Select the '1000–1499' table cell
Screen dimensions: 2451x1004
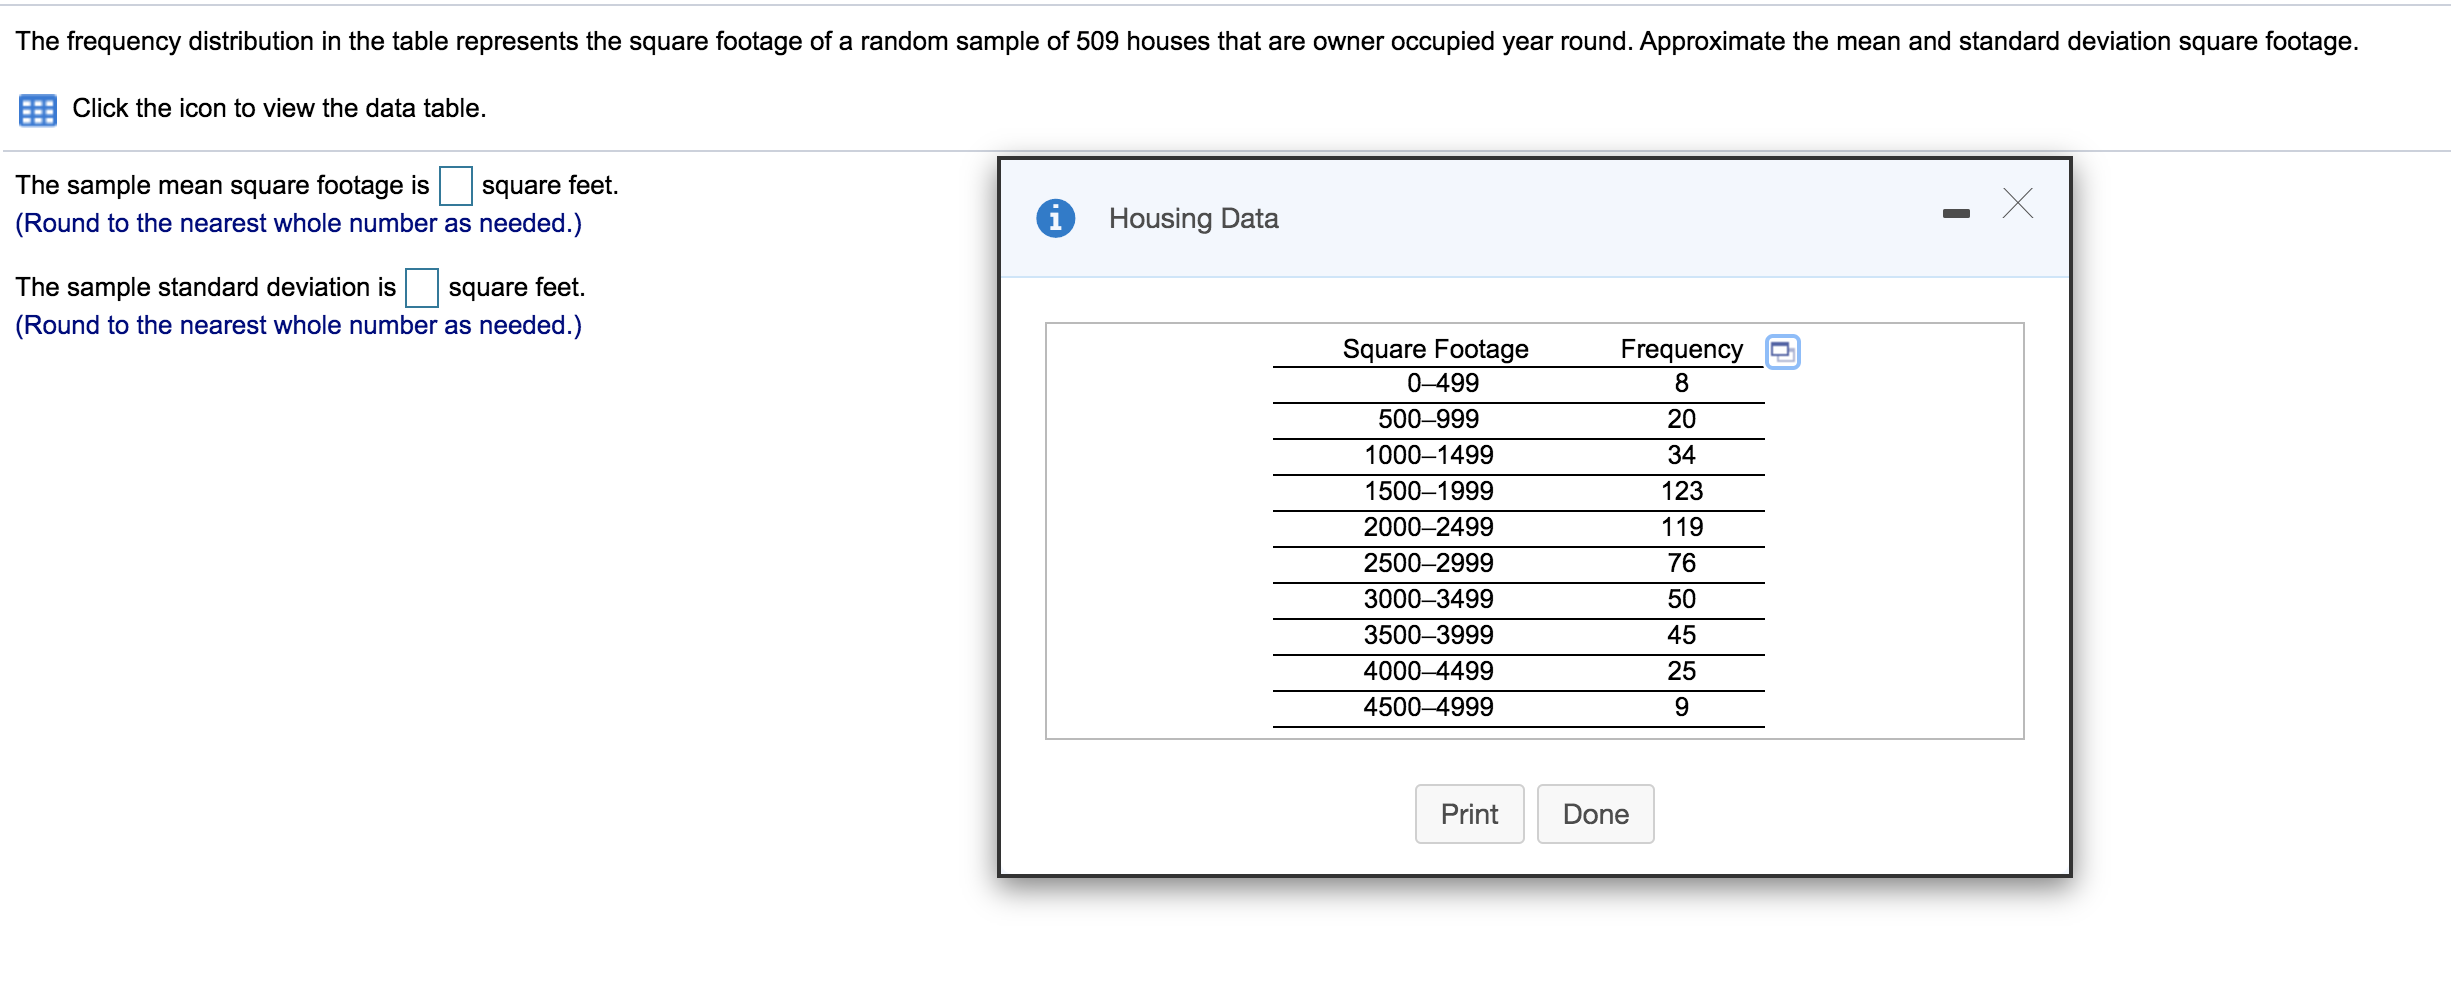point(1428,455)
